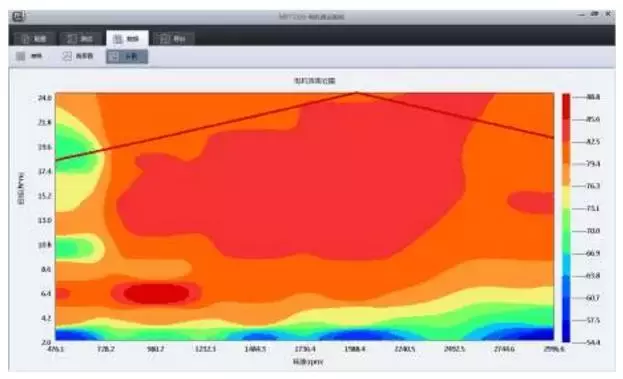The image size is (623, 379).
Task: Click the 1232.3 tick on the X axis
Action: click(205, 349)
